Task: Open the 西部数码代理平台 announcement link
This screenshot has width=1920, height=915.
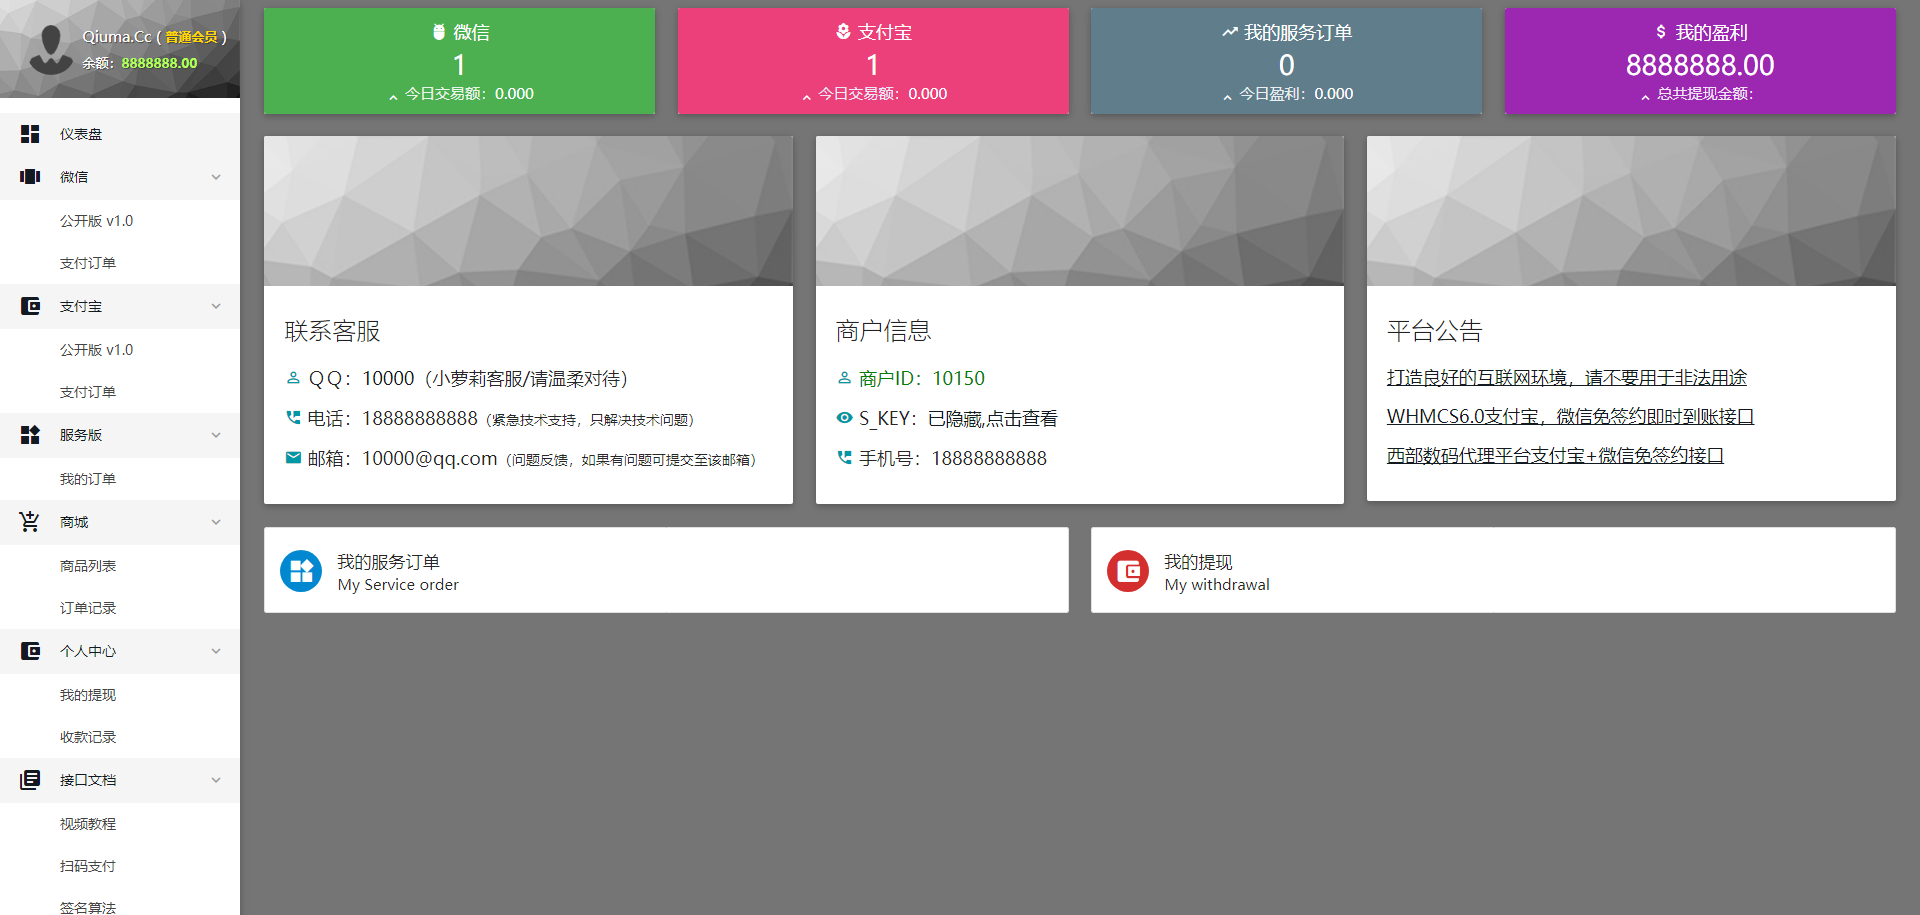Action: pyautogui.click(x=1555, y=456)
